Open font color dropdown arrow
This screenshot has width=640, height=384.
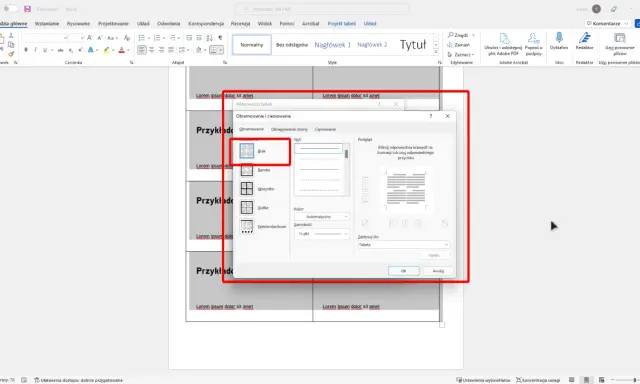point(128,50)
